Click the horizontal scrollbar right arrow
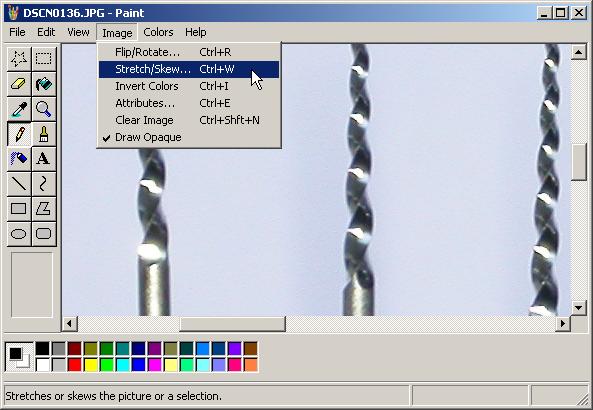Image resolution: width=593 pixels, height=410 pixels. tap(563, 324)
